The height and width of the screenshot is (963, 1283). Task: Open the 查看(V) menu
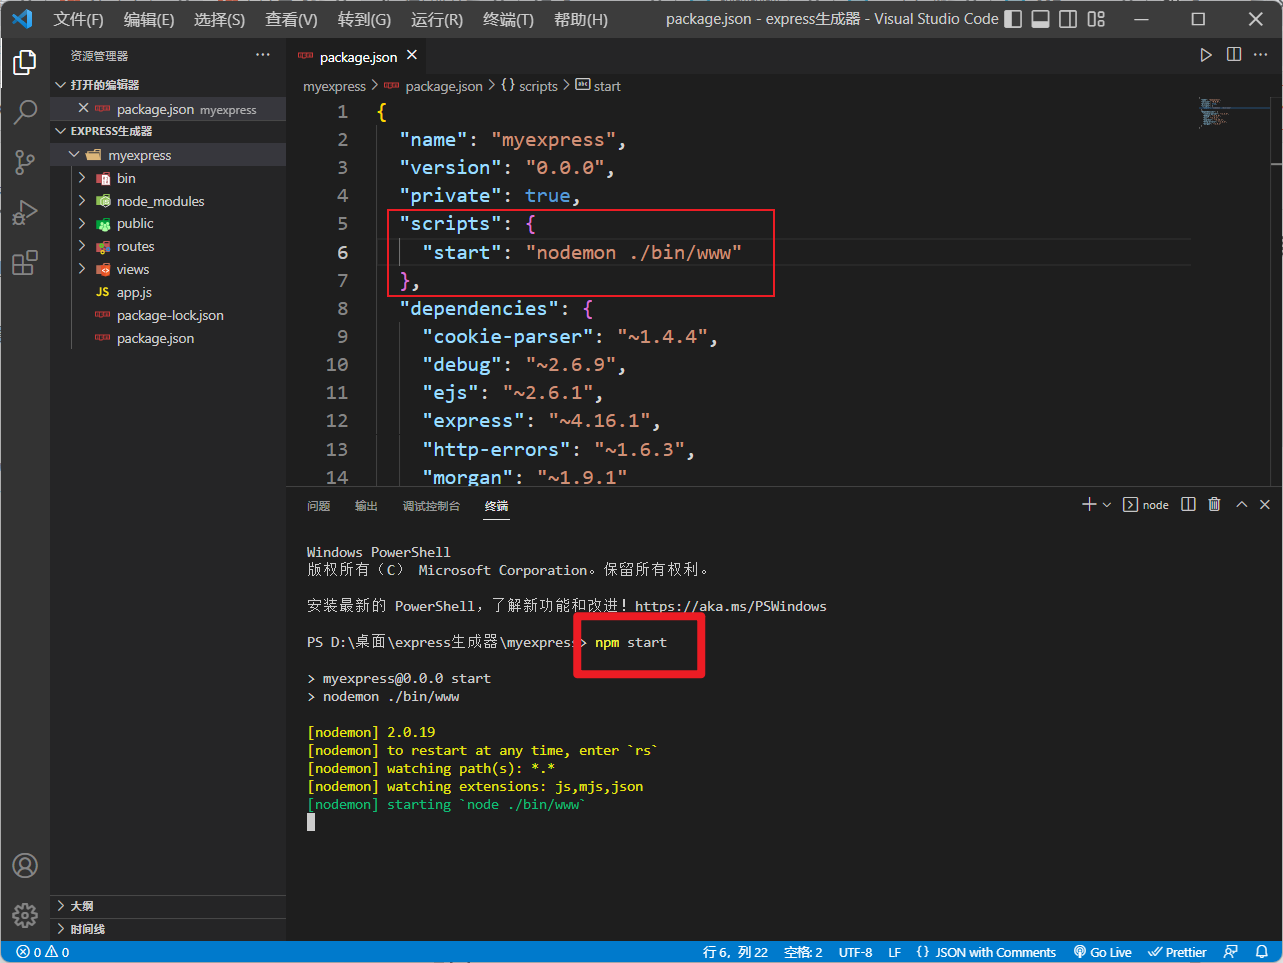[x=291, y=19]
